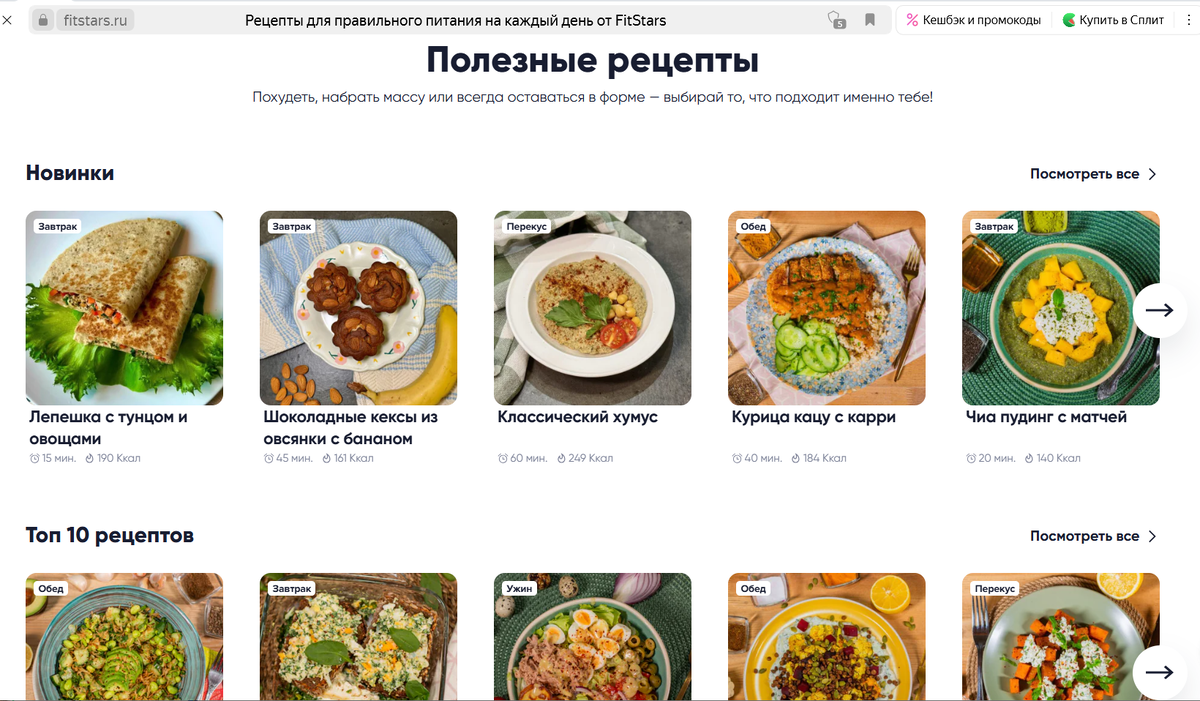Open the shield protection icon in address bar
1200x701 pixels.
point(836,20)
